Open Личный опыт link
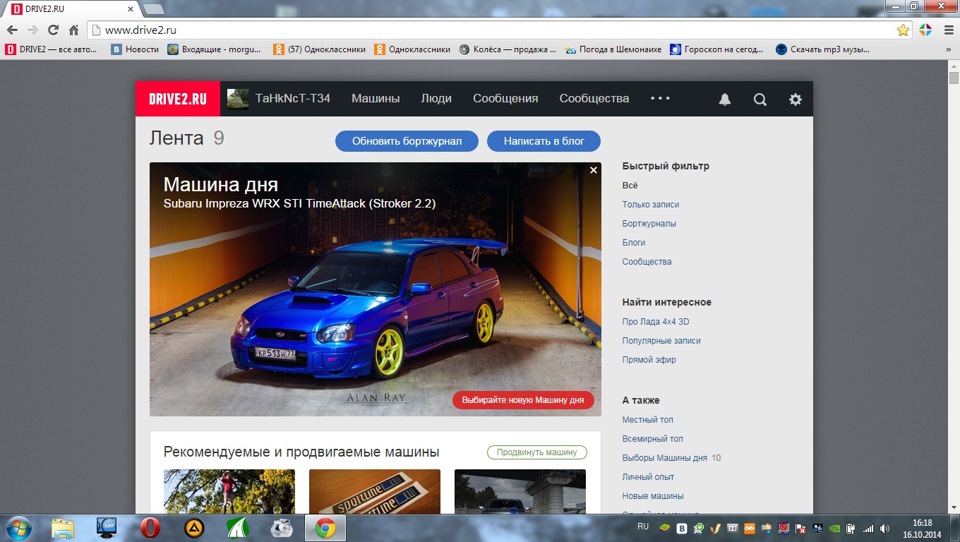The width and height of the screenshot is (960, 542). (648, 476)
